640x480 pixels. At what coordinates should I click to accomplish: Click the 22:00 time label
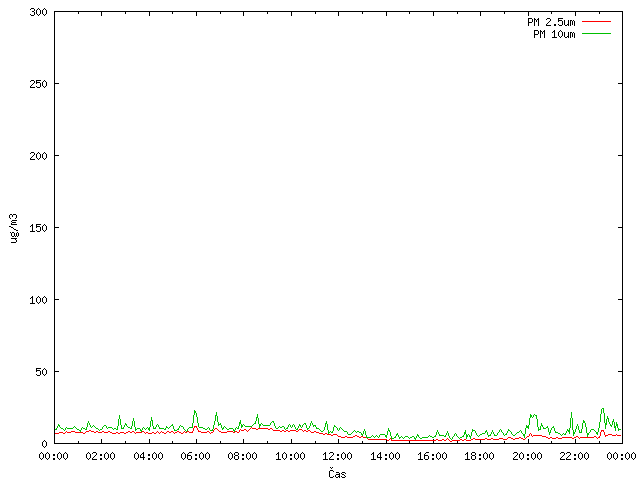pos(574,456)
